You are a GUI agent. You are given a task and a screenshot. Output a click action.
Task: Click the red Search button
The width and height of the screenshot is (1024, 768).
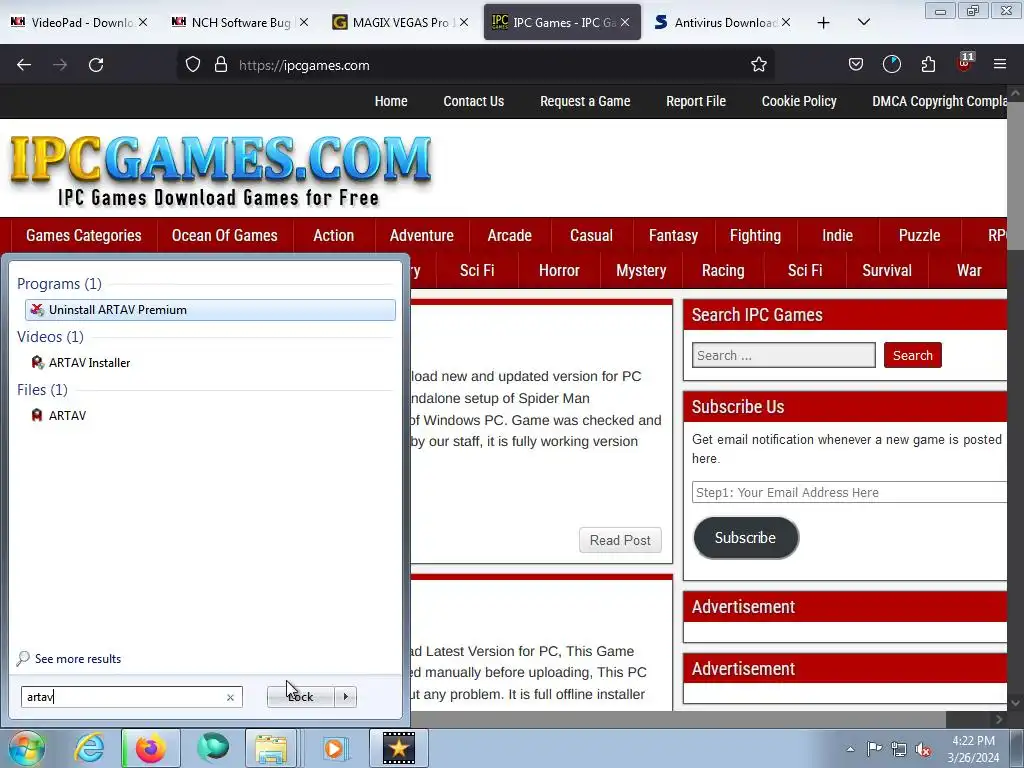(912, 355)
